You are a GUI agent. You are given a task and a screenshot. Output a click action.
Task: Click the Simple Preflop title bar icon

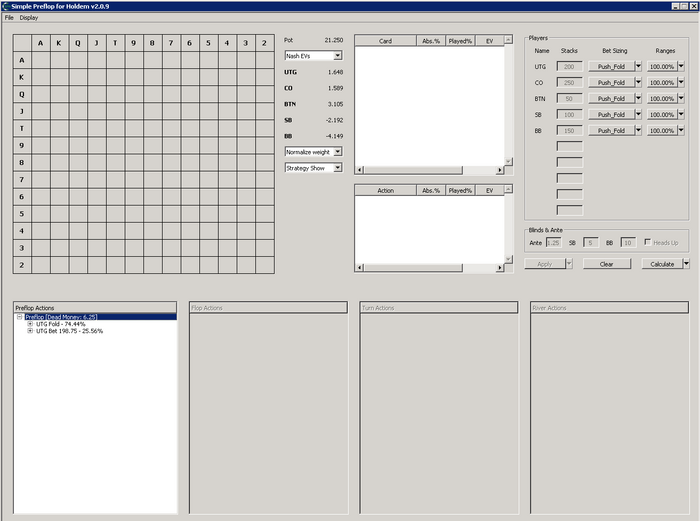[6, 6]
